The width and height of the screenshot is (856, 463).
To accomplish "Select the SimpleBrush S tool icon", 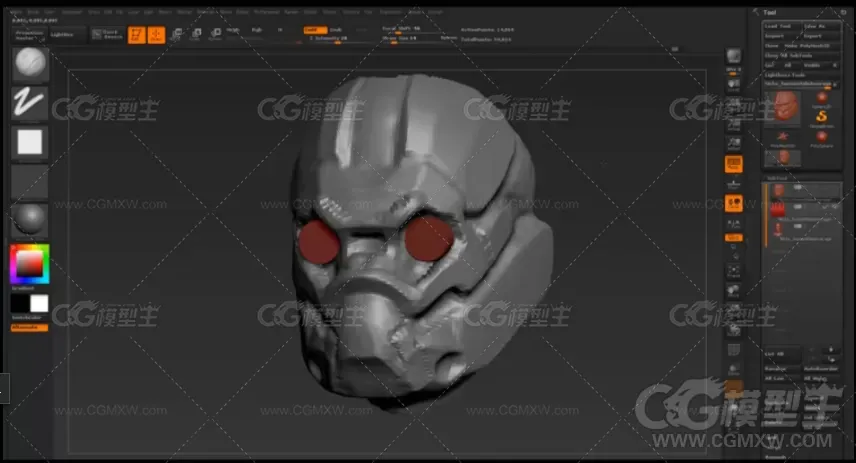I will coord(822,118).
